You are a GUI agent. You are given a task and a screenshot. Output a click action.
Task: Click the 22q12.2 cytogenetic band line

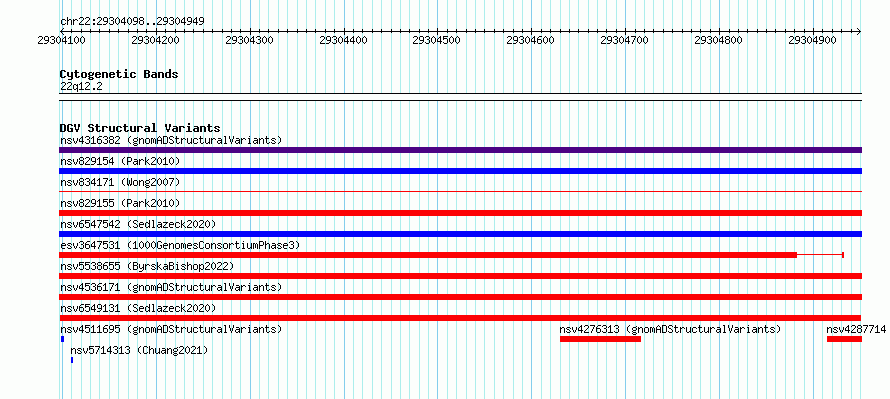coord(460,97)
